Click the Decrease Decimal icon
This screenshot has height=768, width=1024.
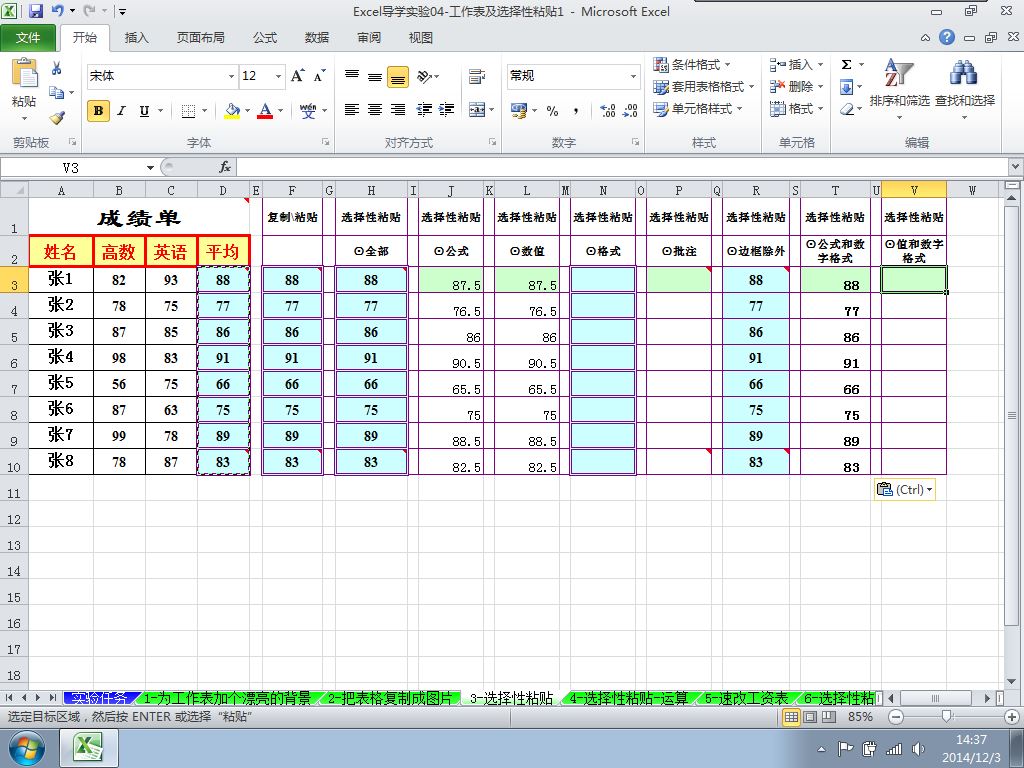(630, 111)
